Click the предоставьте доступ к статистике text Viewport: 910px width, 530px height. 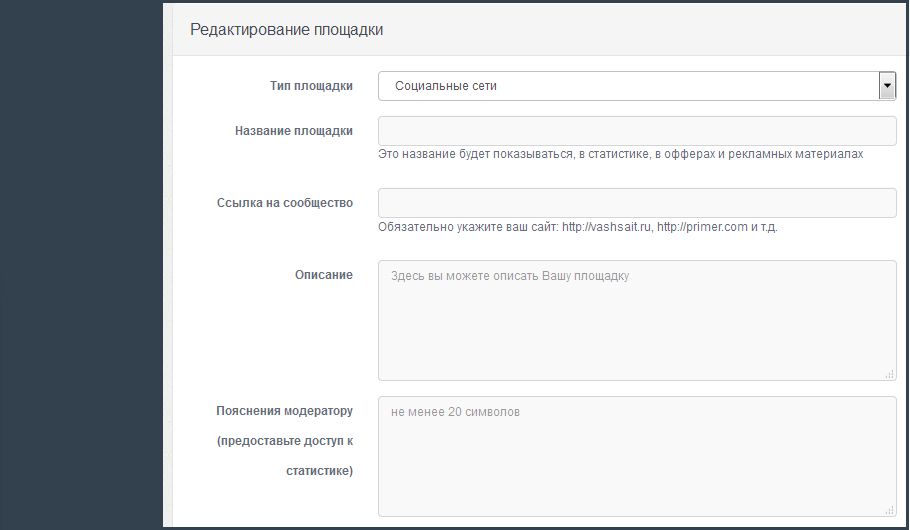click(x=286, y=456)
